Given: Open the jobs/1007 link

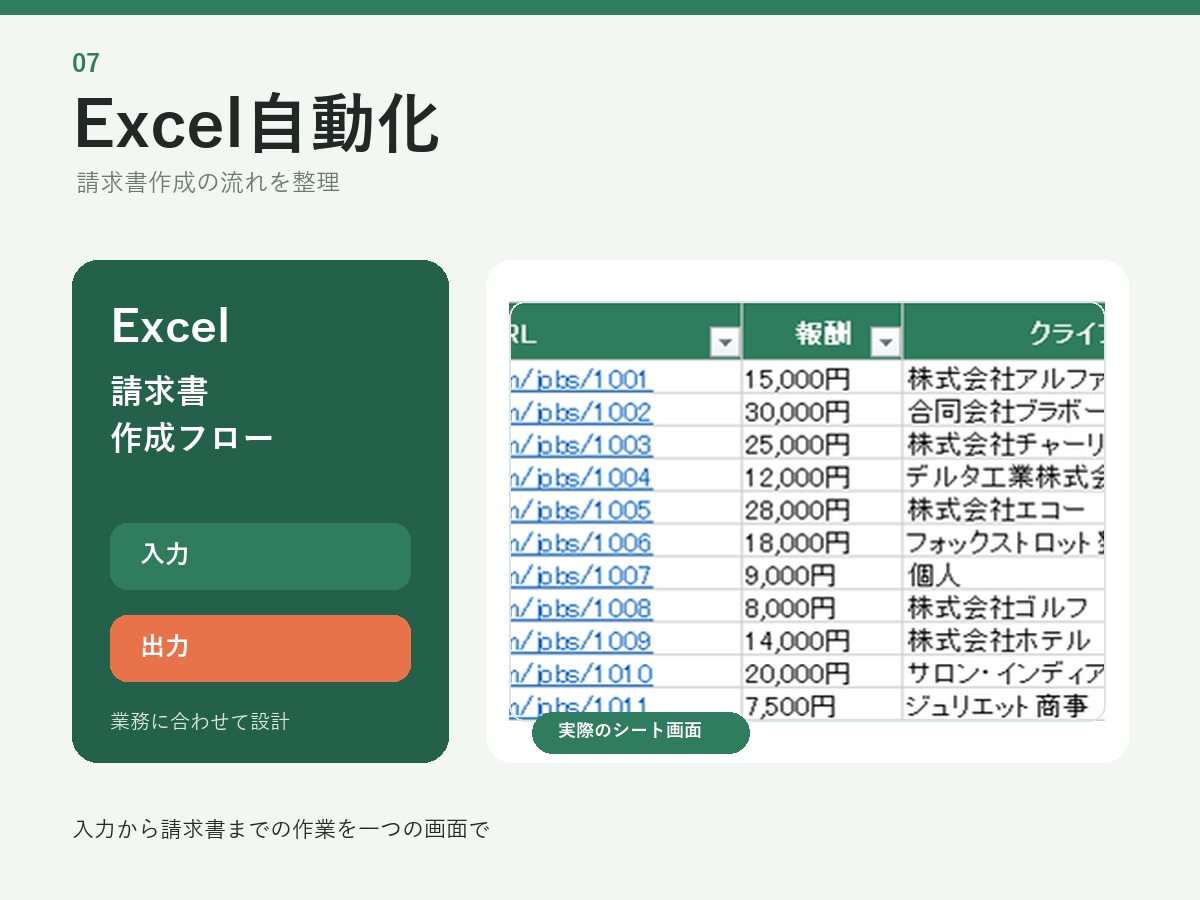Looking at the screenshot, I should coord(581,576).
